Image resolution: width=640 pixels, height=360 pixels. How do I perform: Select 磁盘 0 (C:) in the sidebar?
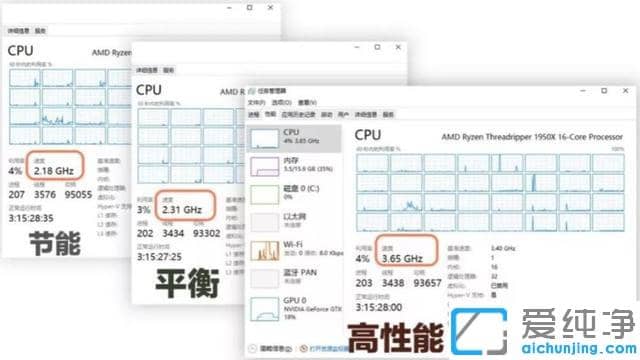(294, 194)
